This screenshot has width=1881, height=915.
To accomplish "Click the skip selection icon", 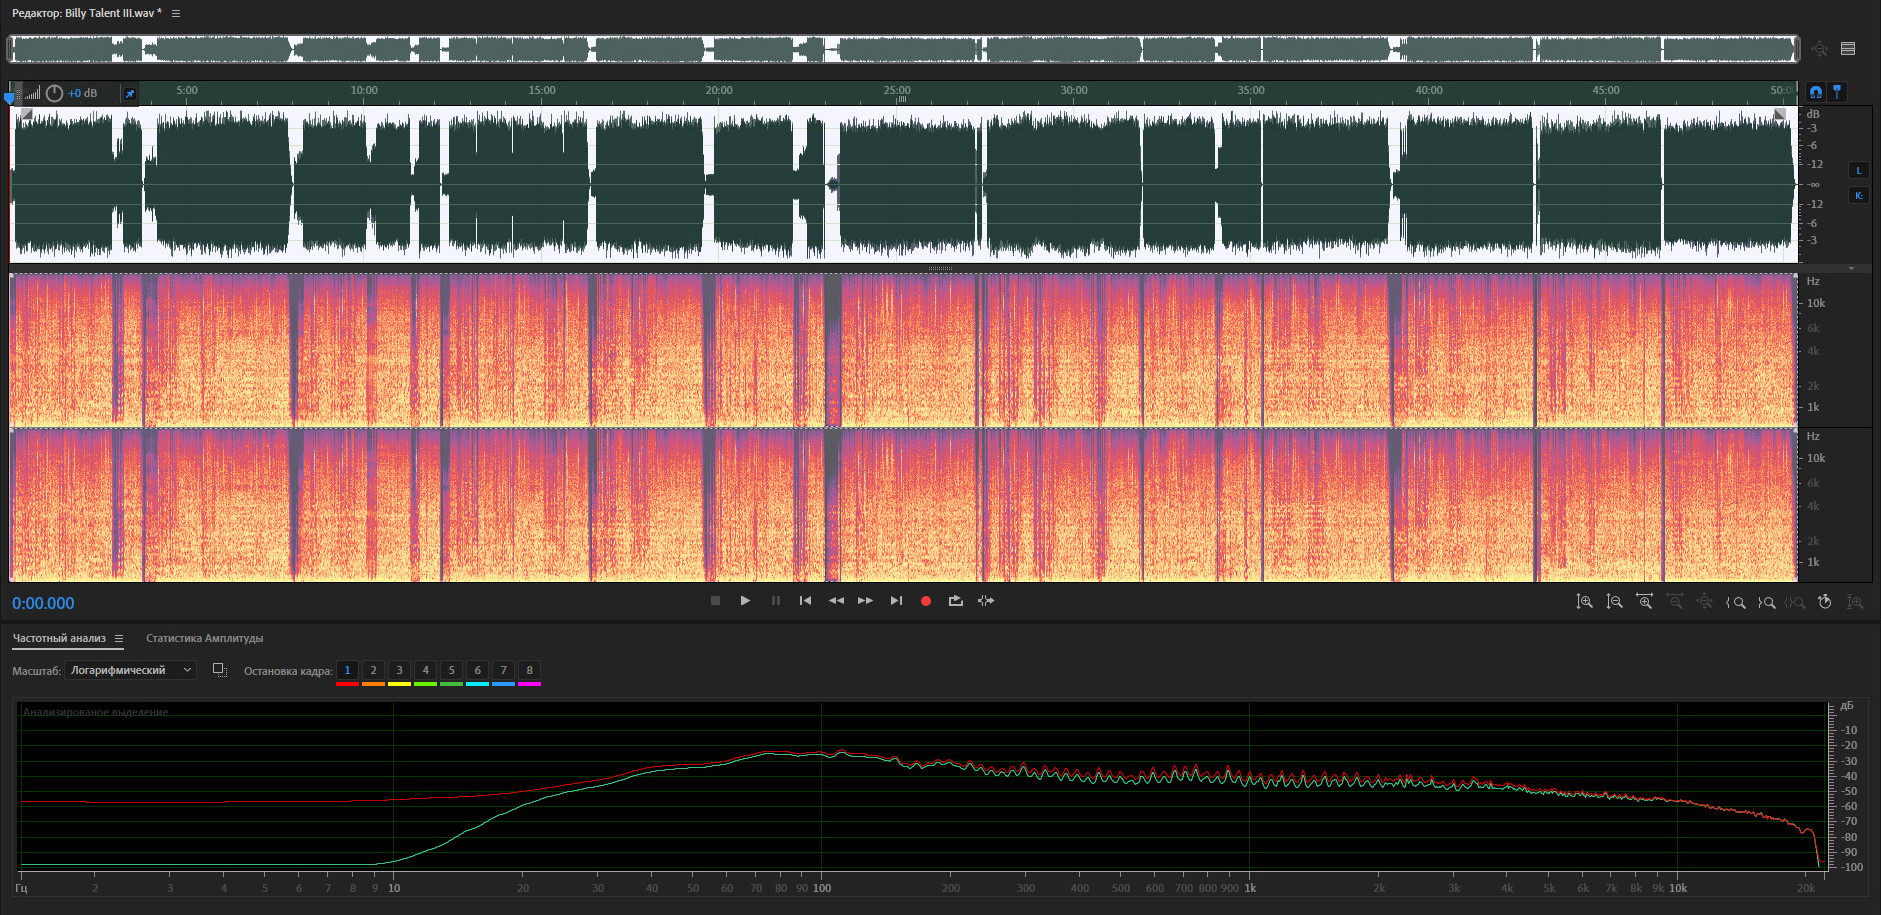I will 986,601.
